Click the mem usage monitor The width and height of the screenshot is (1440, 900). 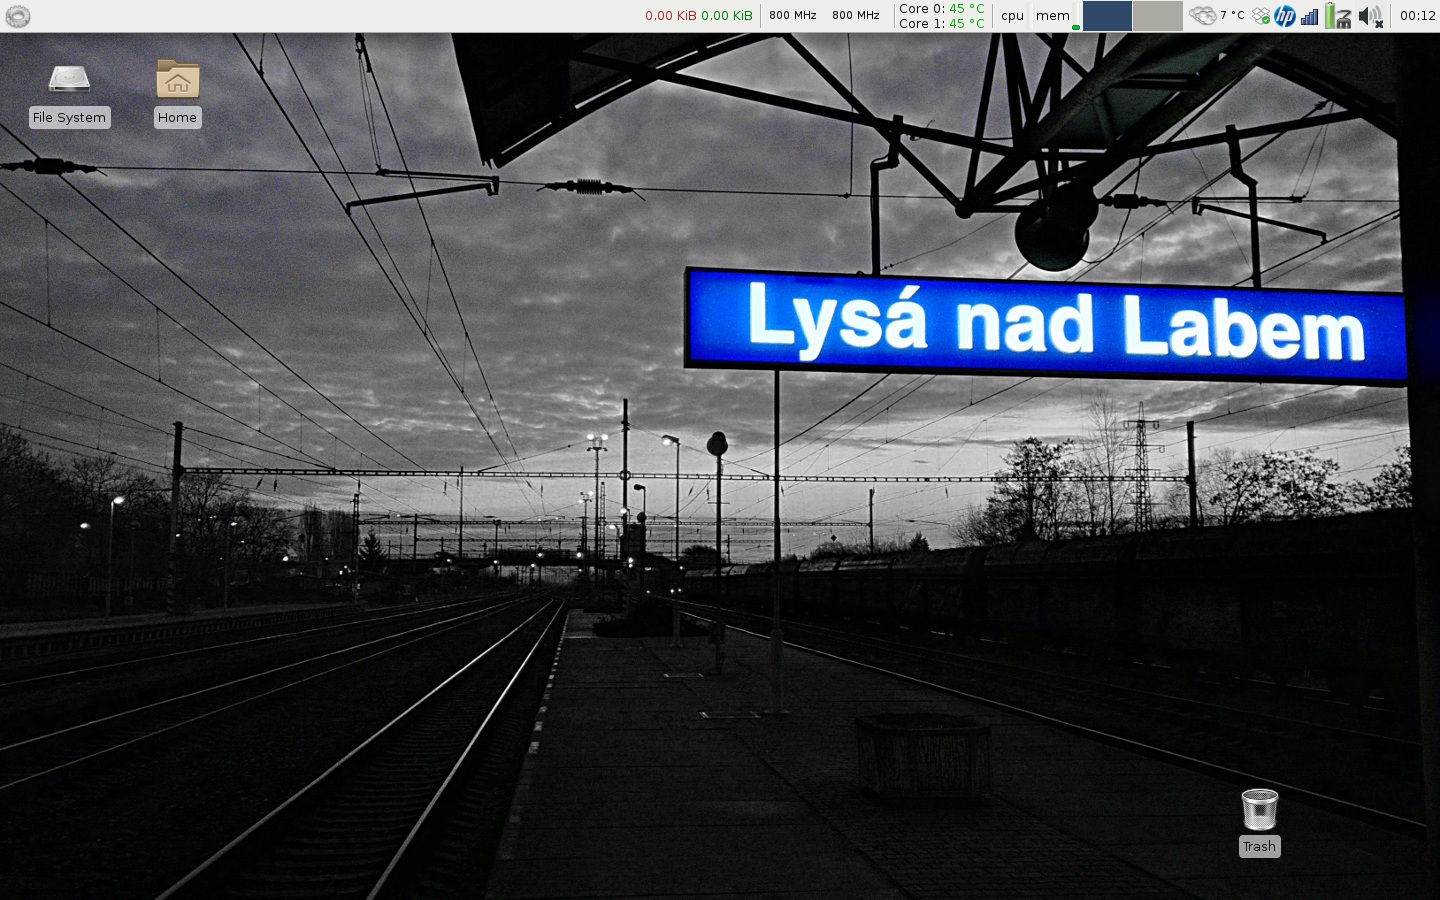coord(1052,16)
